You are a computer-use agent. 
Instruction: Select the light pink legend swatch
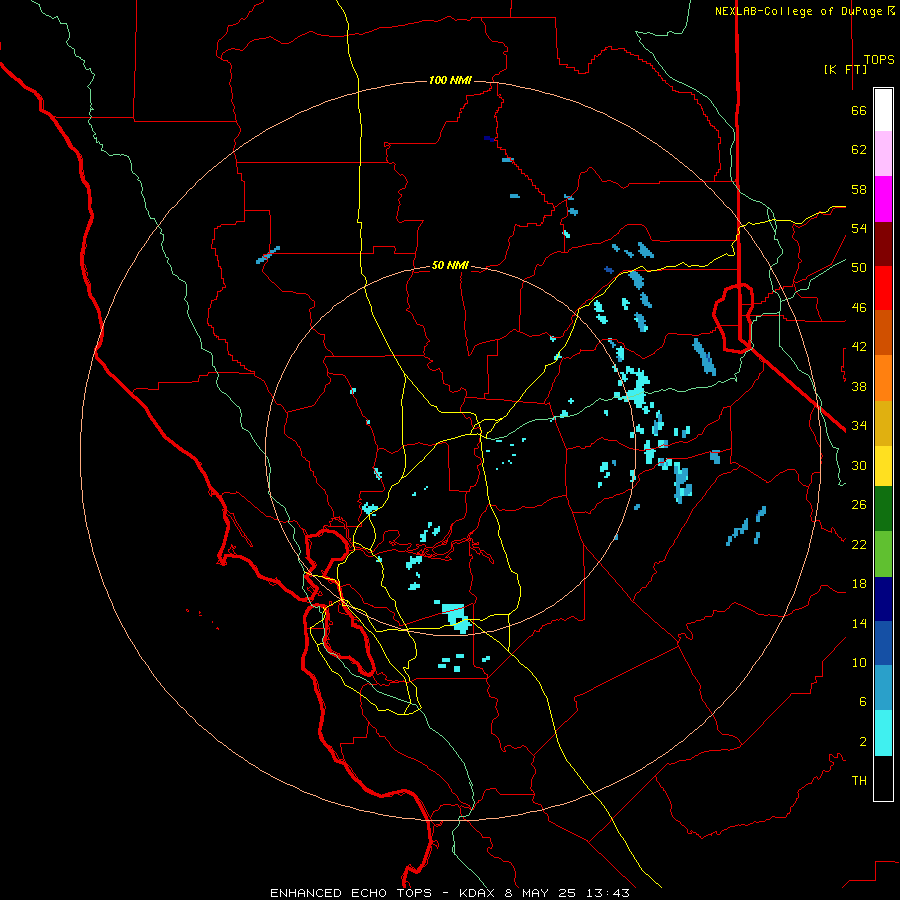point(883,154)
